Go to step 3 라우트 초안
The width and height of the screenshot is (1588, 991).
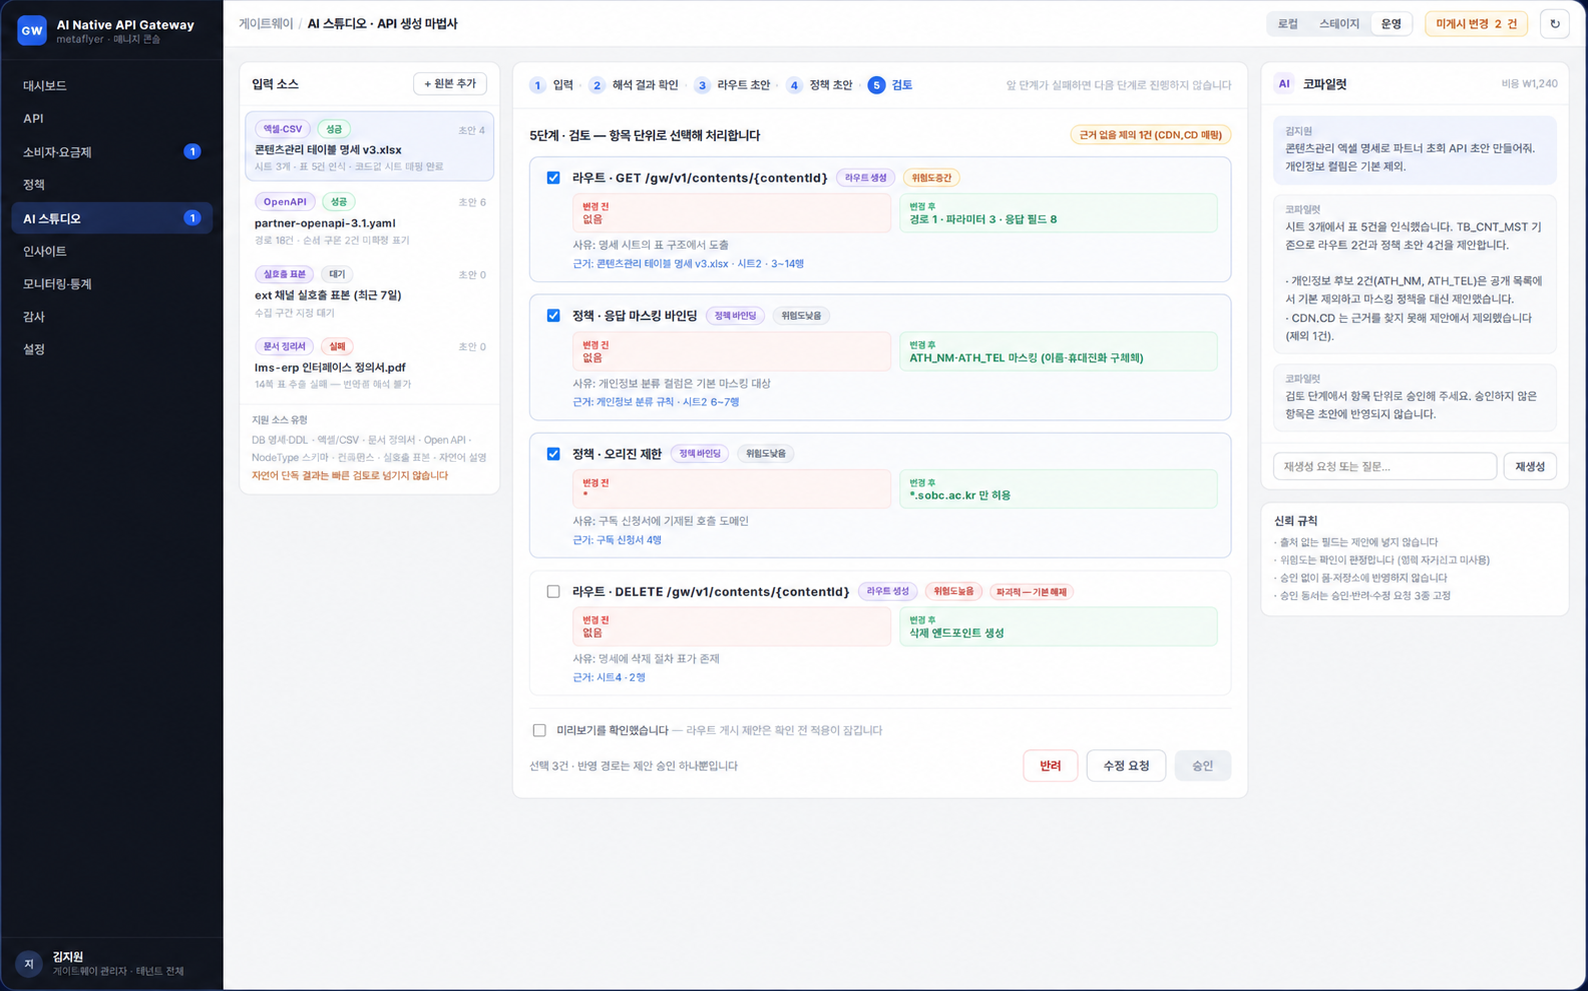click(733, 85)
